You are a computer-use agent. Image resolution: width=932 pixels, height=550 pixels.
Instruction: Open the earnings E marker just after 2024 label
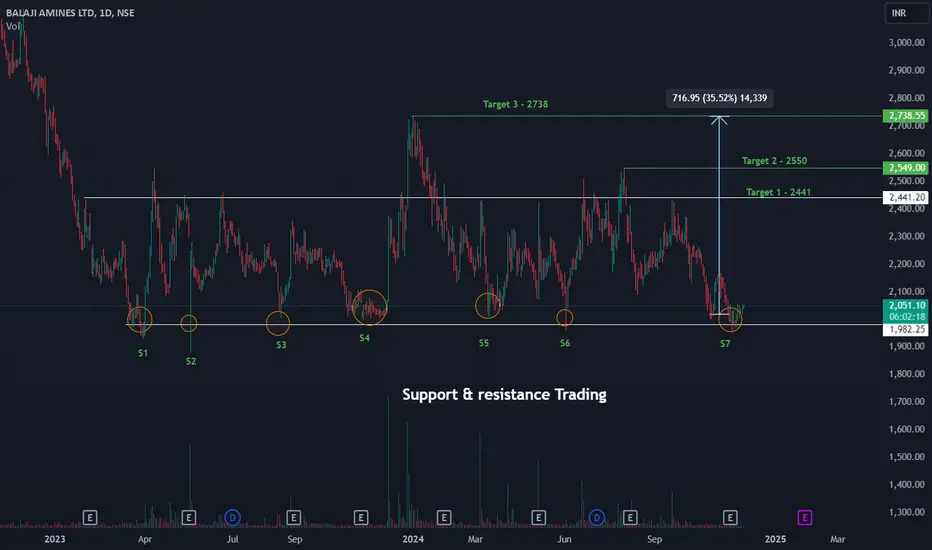(444, 518)
